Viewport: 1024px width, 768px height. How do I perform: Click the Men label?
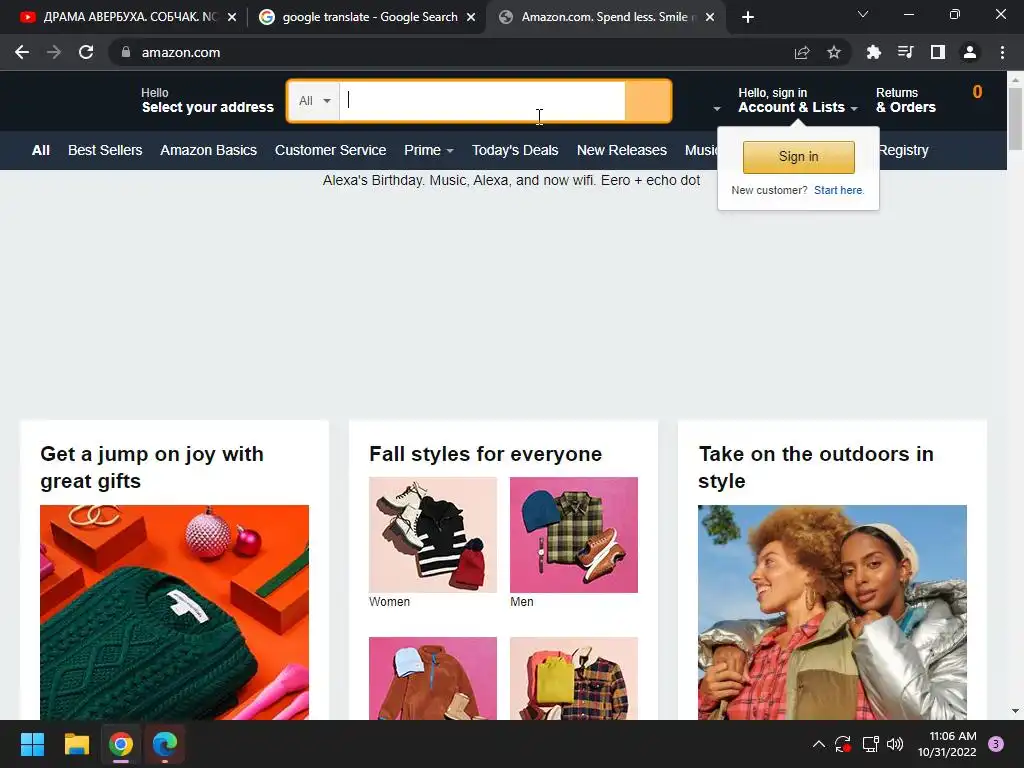click(x=522, y=601)
